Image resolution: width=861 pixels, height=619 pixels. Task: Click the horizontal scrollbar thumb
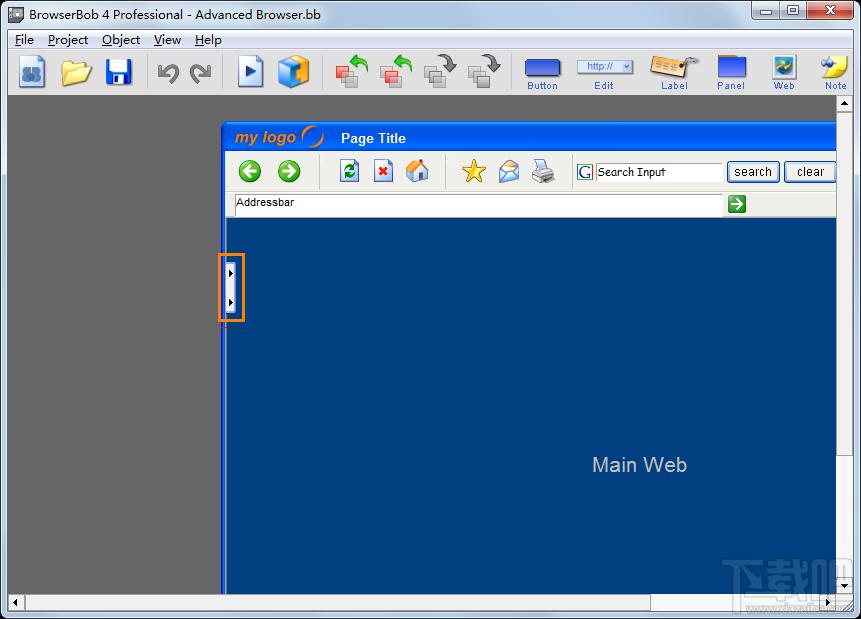pyautogui.click(x=338, y=603)
